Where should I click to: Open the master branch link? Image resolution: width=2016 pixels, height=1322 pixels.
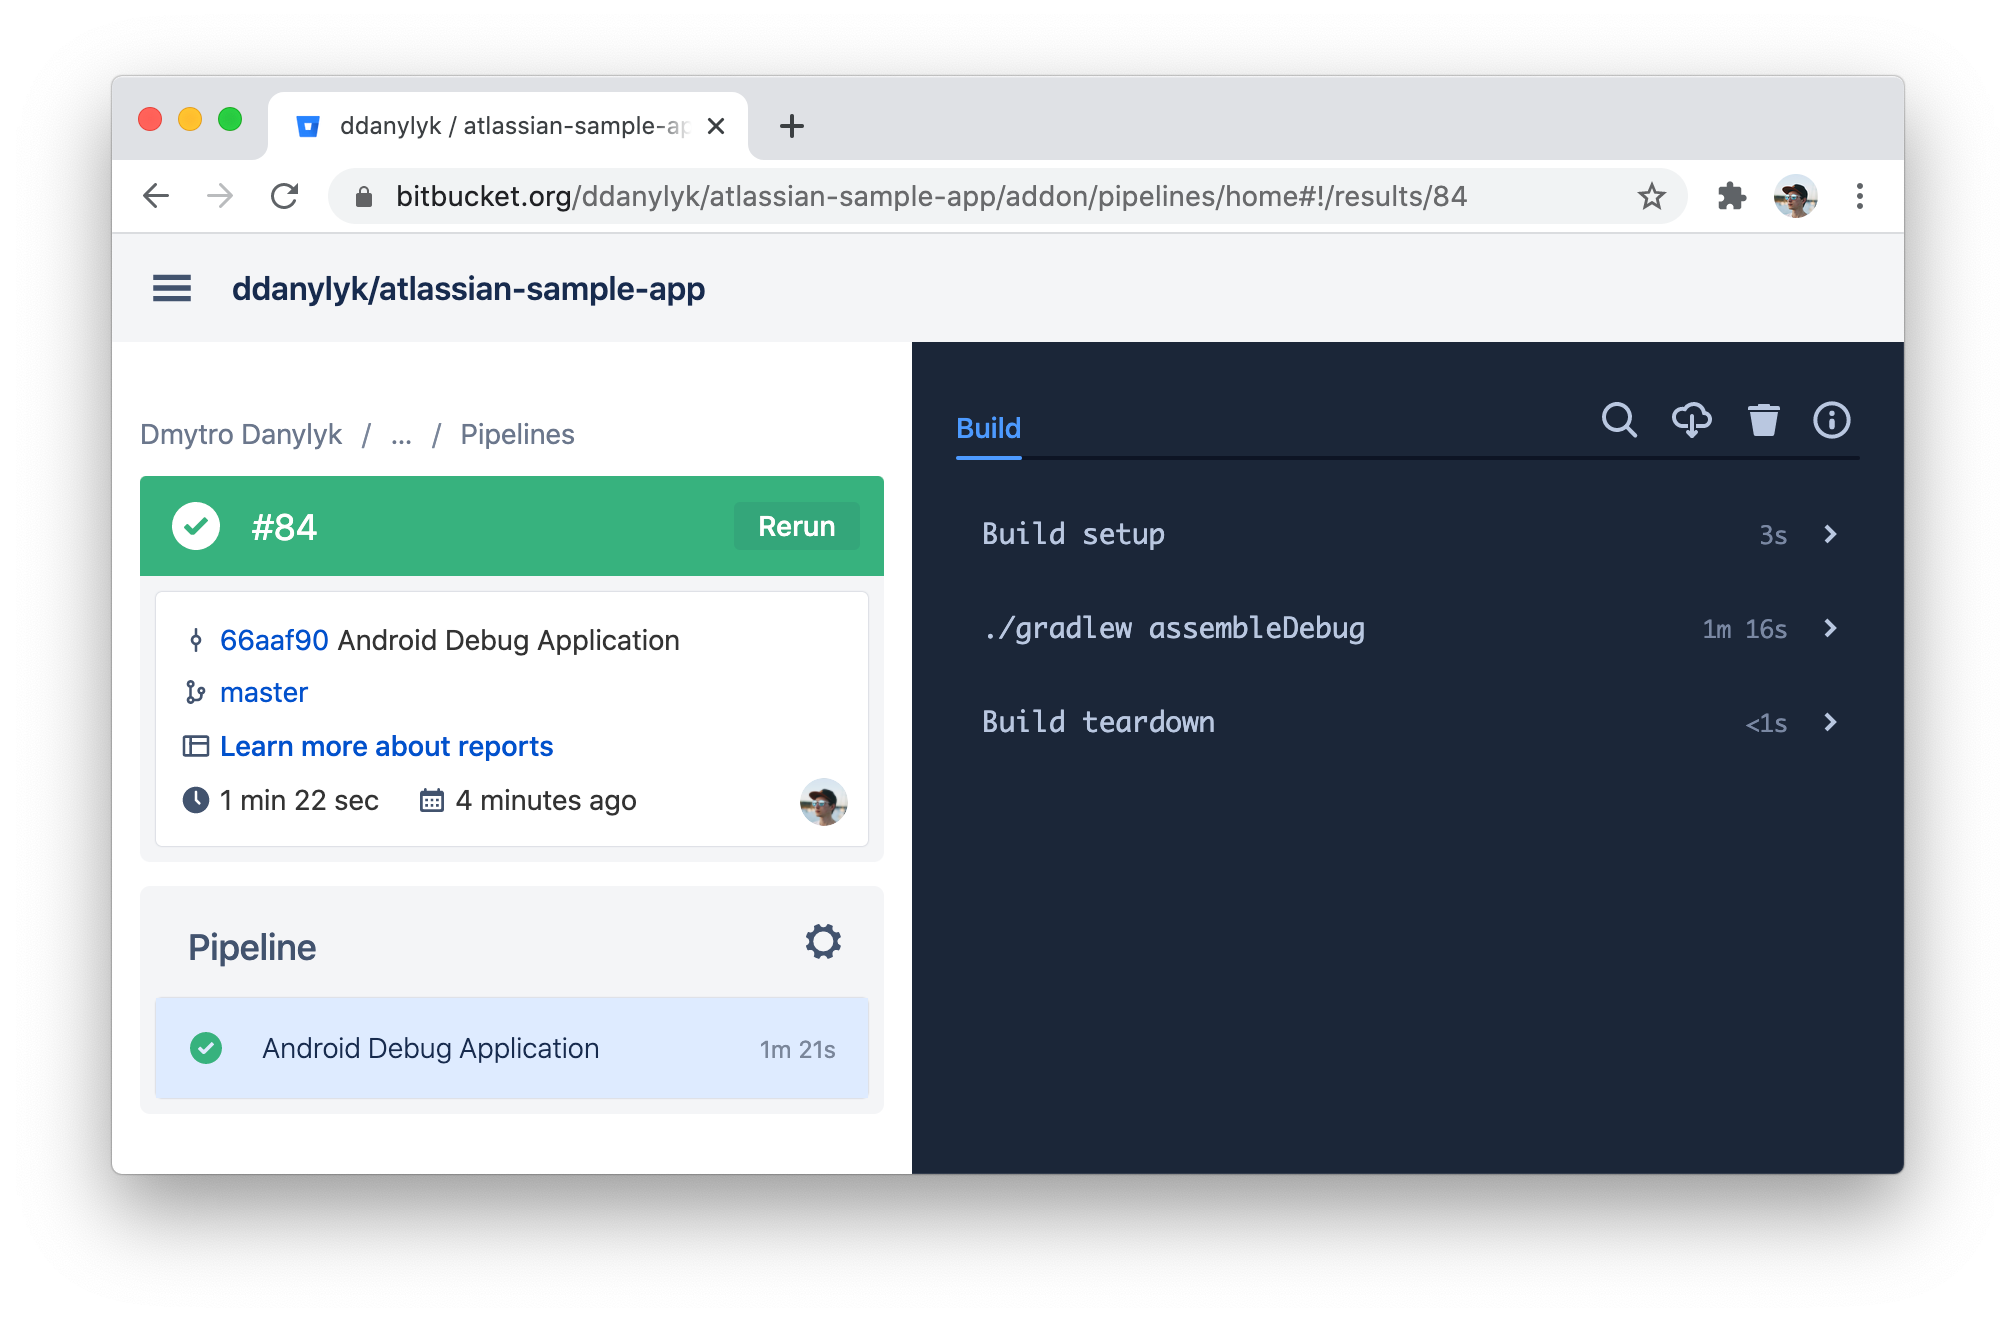(264, 692)
